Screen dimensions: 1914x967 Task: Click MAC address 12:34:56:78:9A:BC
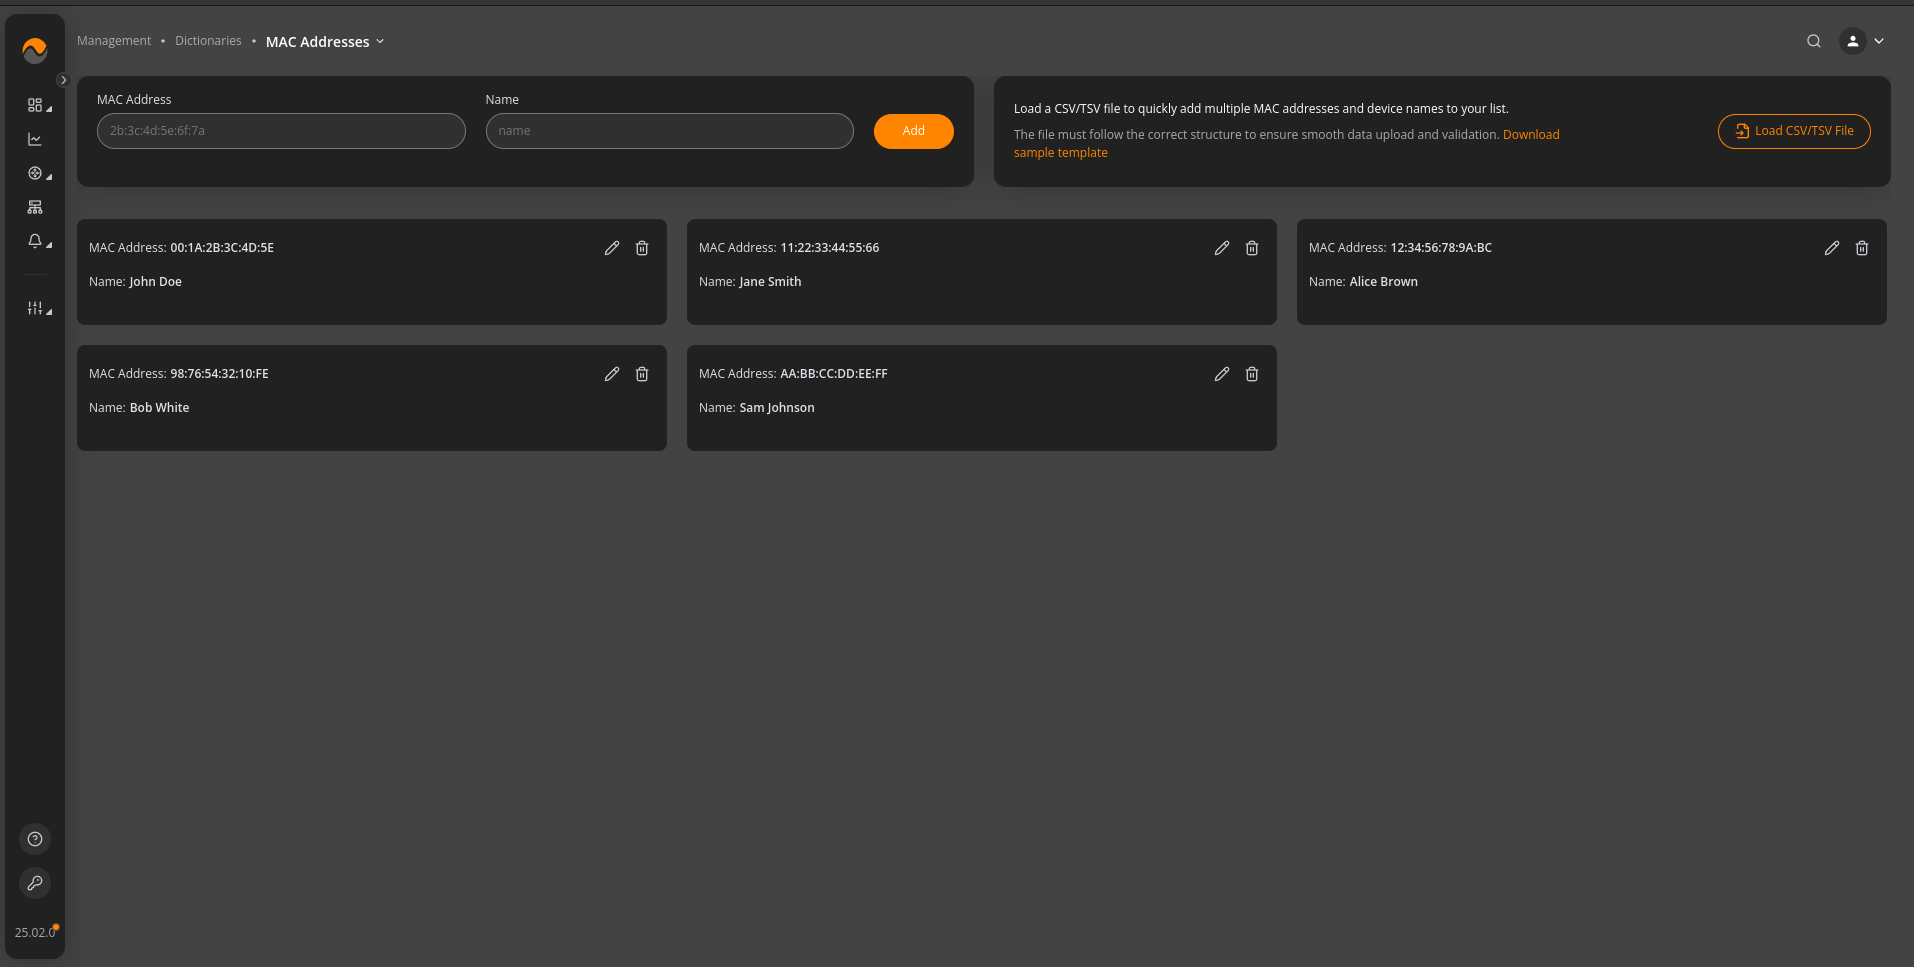1441,248
